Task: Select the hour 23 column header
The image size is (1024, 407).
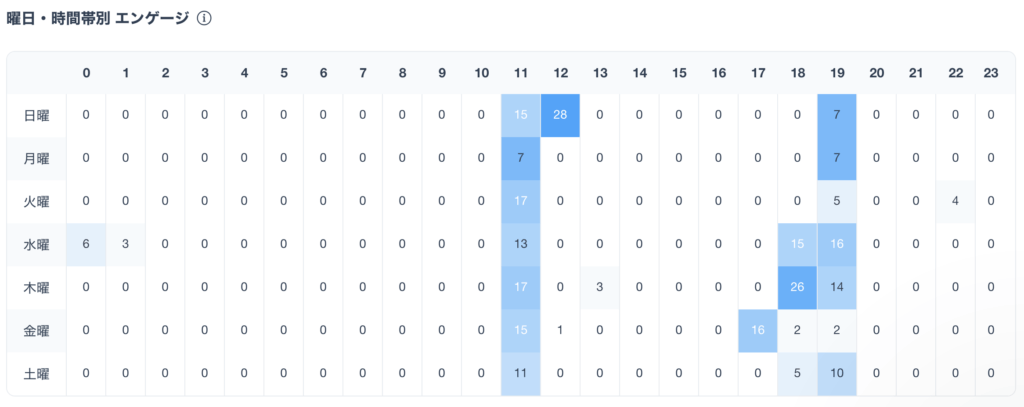Action: [x=991, y=73]
